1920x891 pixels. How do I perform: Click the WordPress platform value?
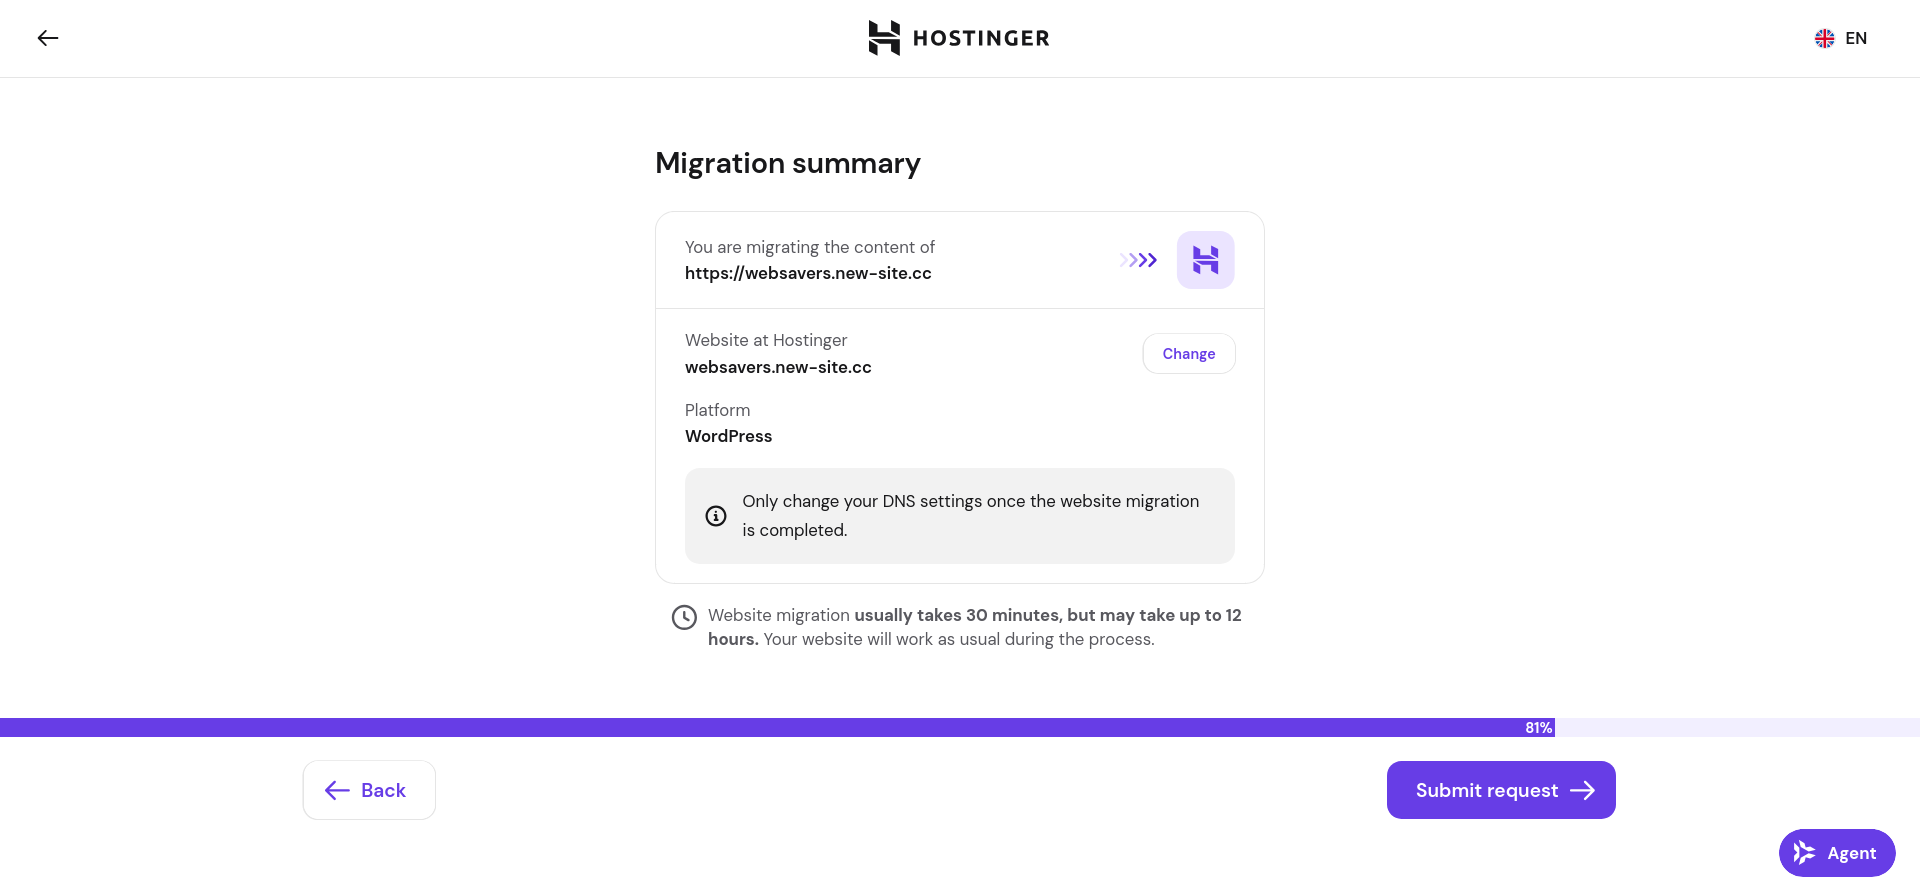(728, 436)
